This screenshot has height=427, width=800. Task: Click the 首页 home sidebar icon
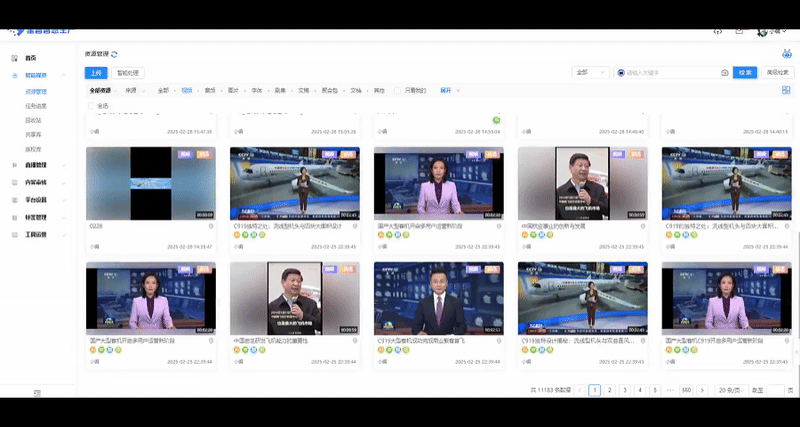14,58
